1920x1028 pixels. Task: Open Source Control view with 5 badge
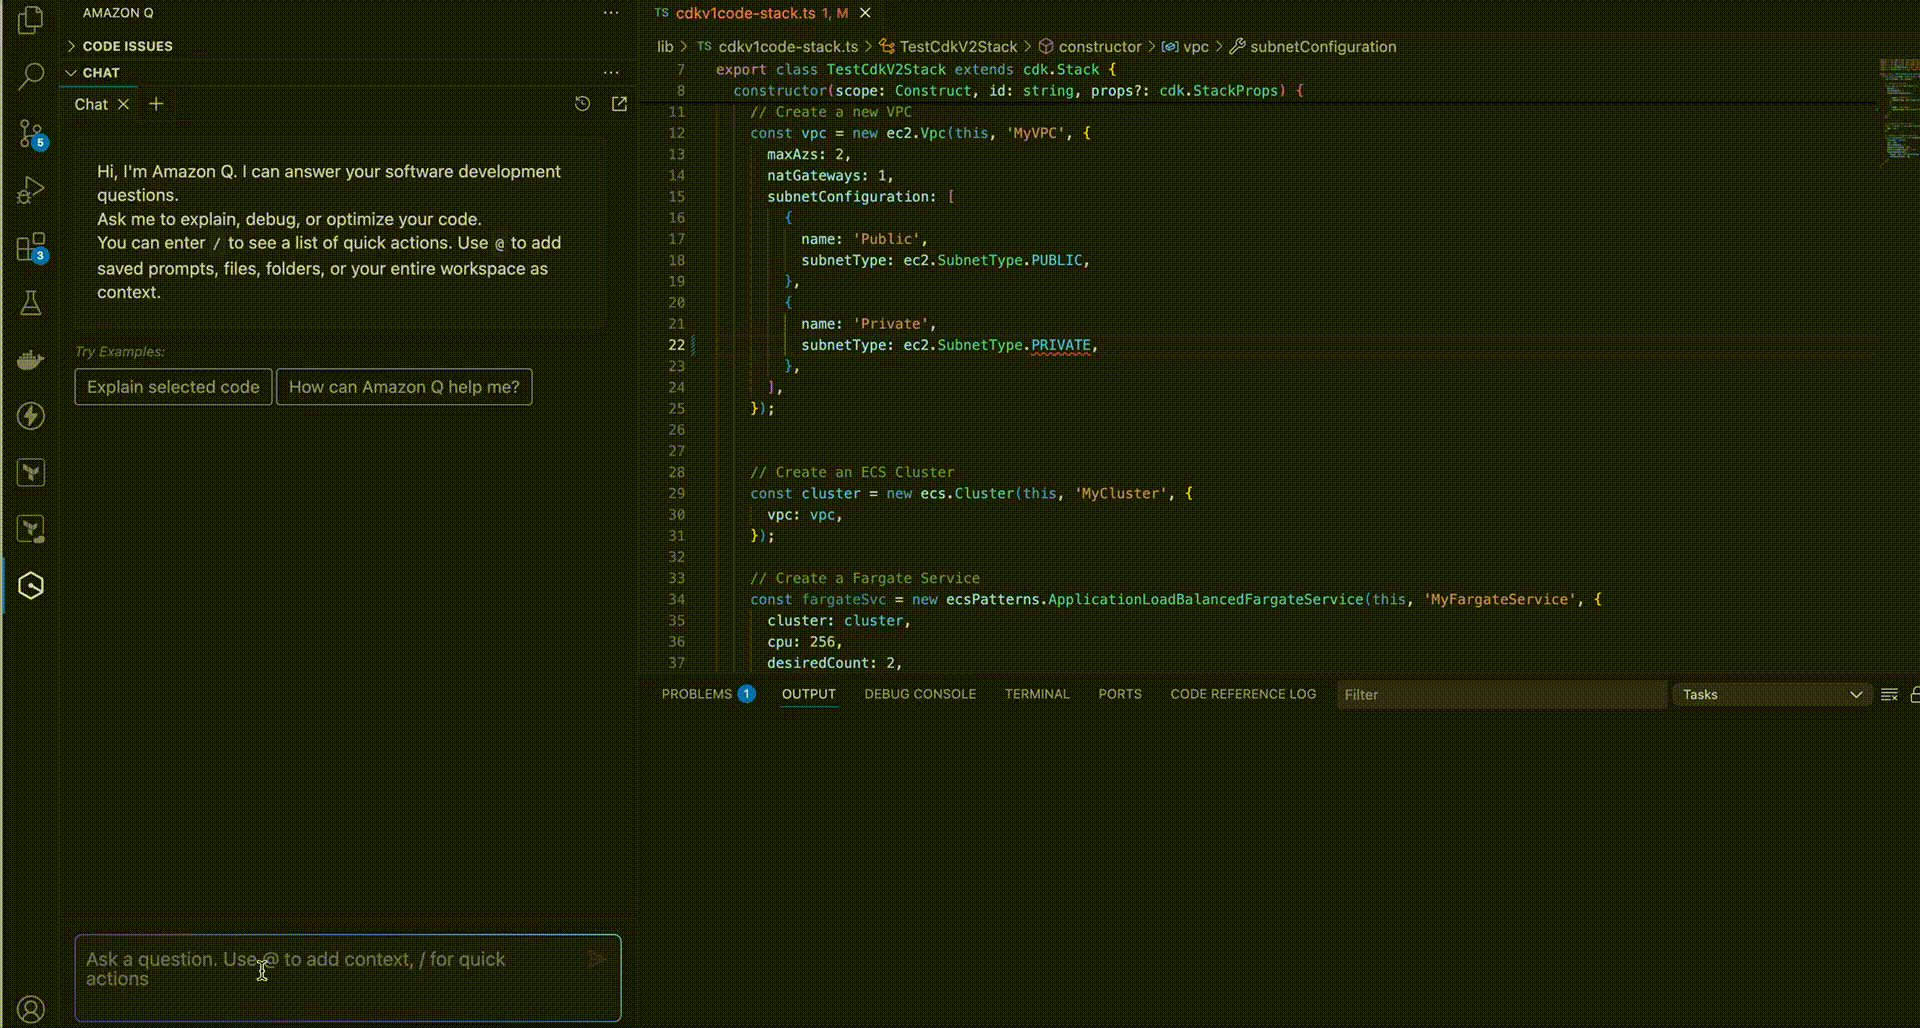click(x=31, y=133)
